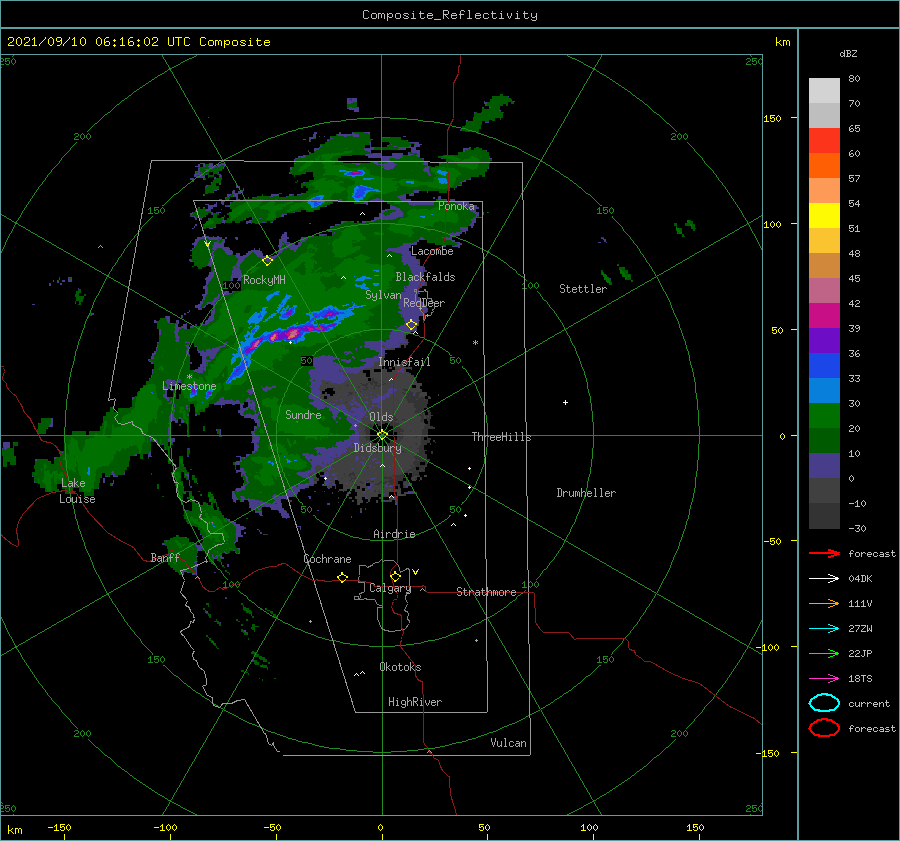The height and width of the screenshot is (841, 900).
Task: Select the green 22JP arrow legend icon
Action: (x=824, y=653)
